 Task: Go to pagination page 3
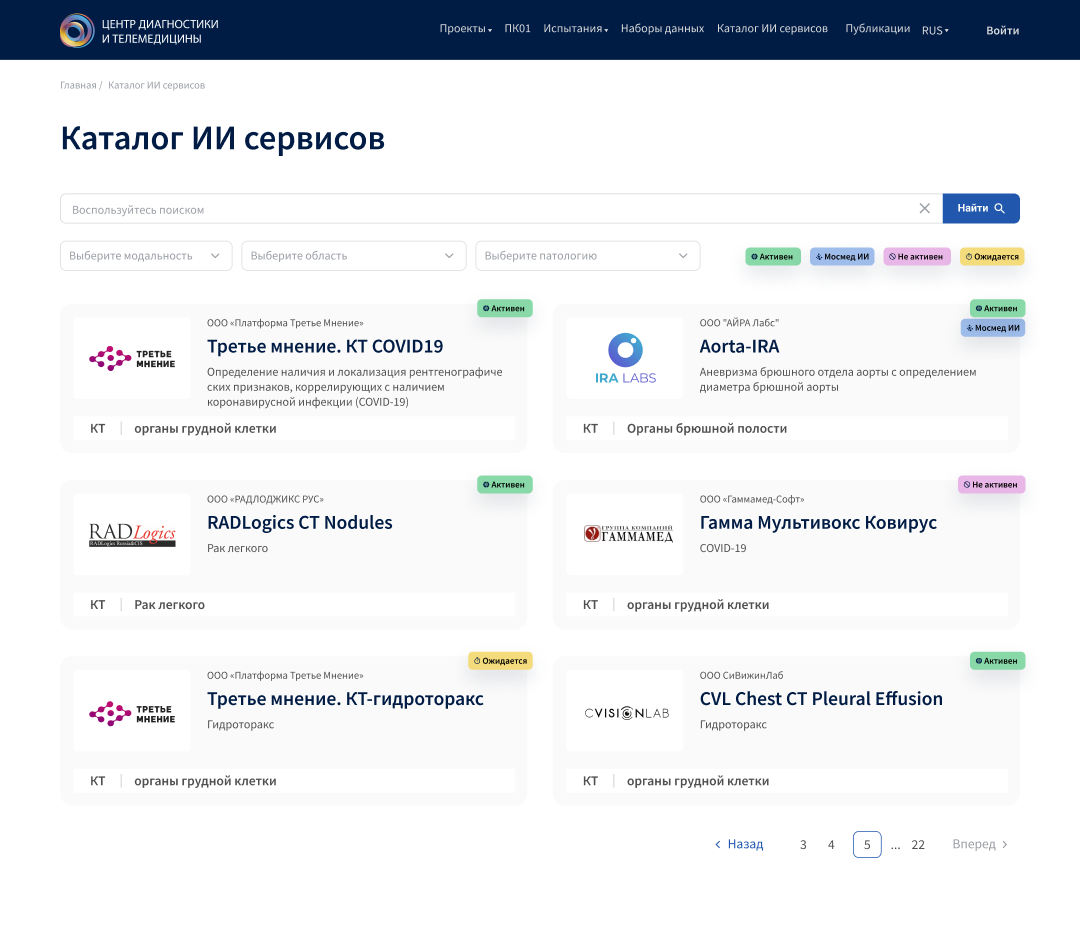click(803, 845)
